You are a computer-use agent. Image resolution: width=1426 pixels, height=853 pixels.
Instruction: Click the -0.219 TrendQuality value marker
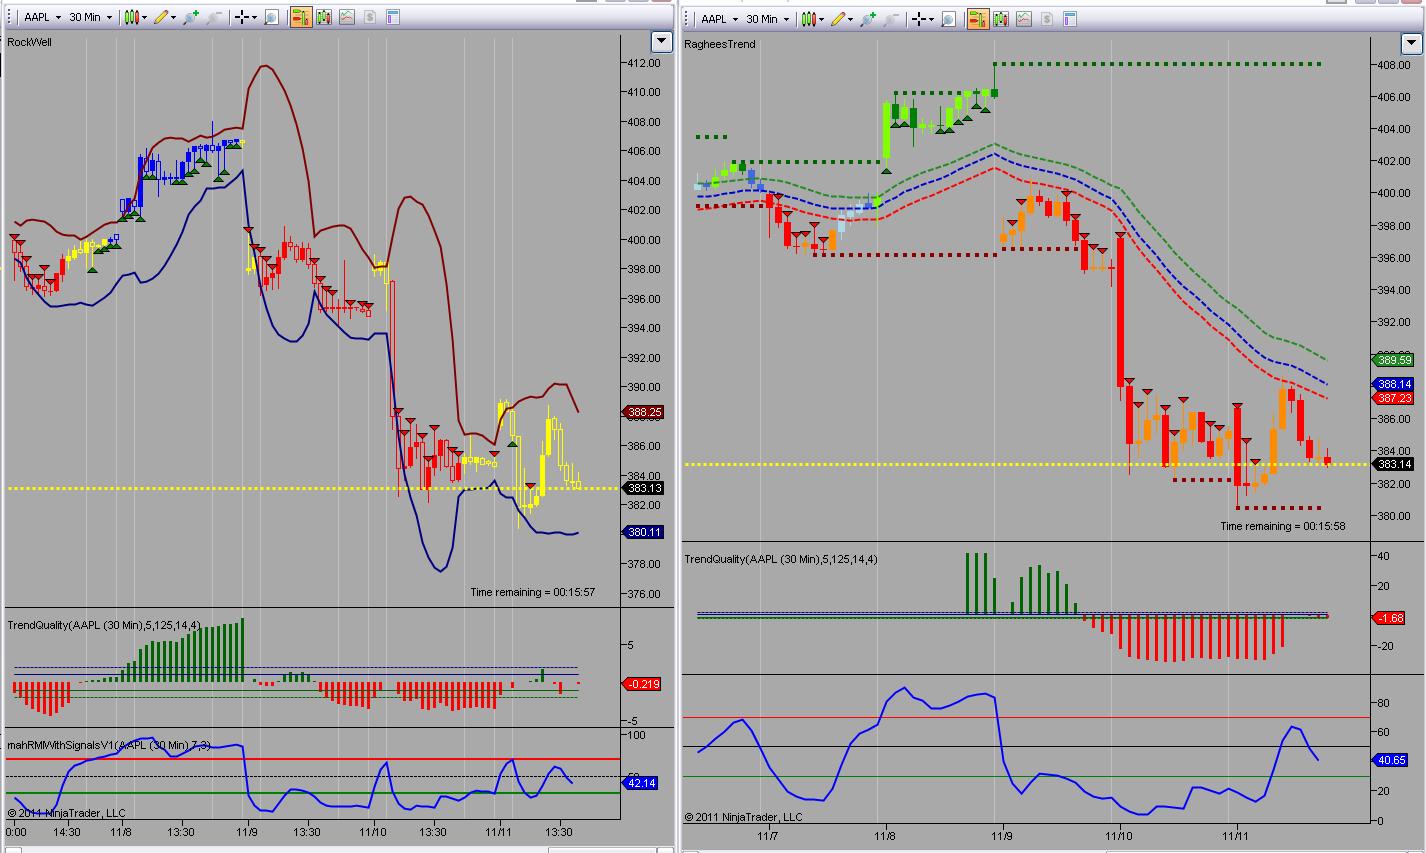642,684
